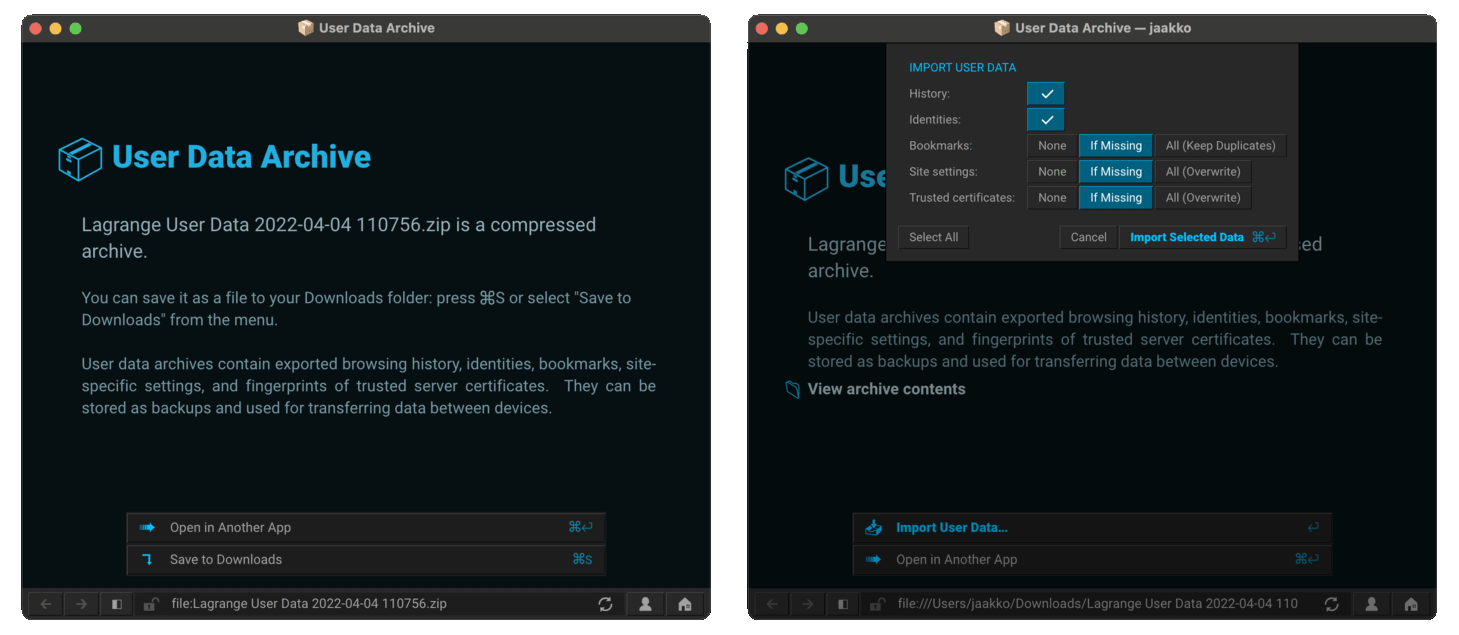Viewport: 1459px width, 635px height.
Task: Choose All (Keep Duplicates) for Bookmarks
Action: 1221,146
